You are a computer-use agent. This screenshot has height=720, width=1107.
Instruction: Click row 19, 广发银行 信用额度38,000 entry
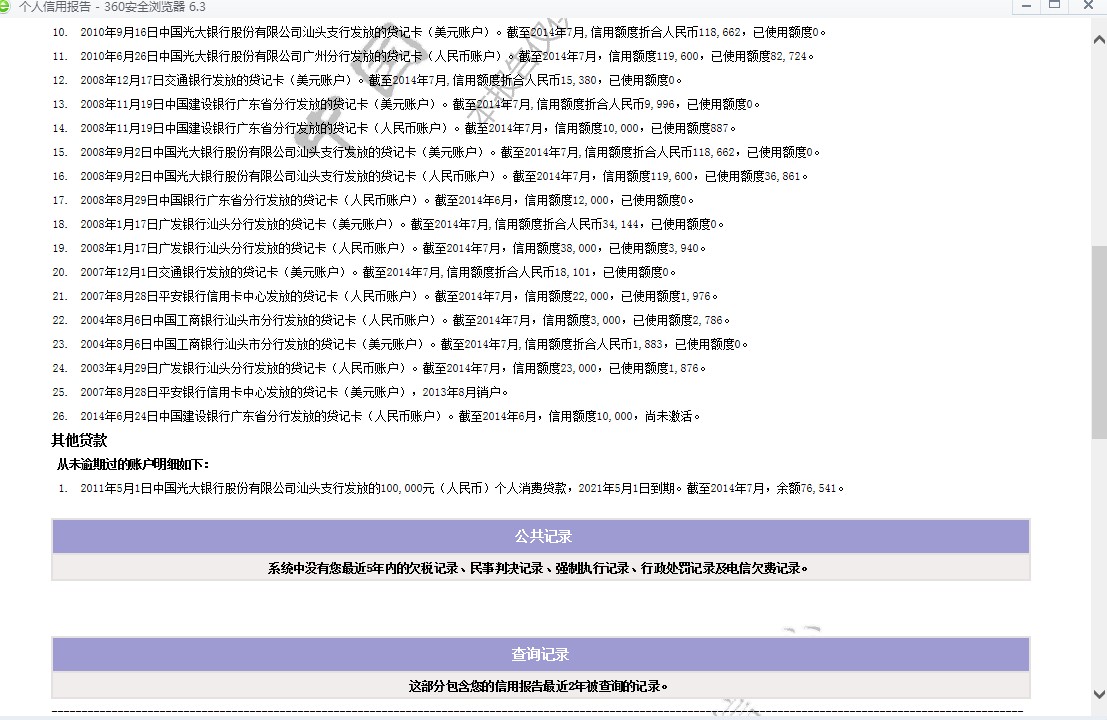[379, 248]
